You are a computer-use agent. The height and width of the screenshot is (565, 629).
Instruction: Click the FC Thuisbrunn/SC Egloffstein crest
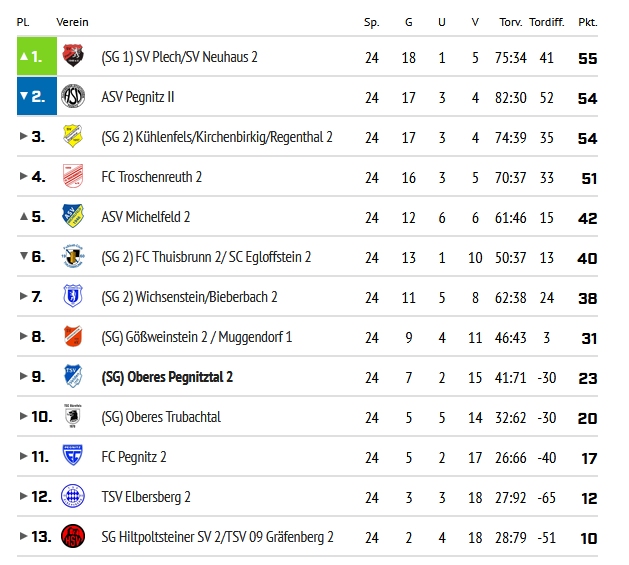[x=73, y=256]
